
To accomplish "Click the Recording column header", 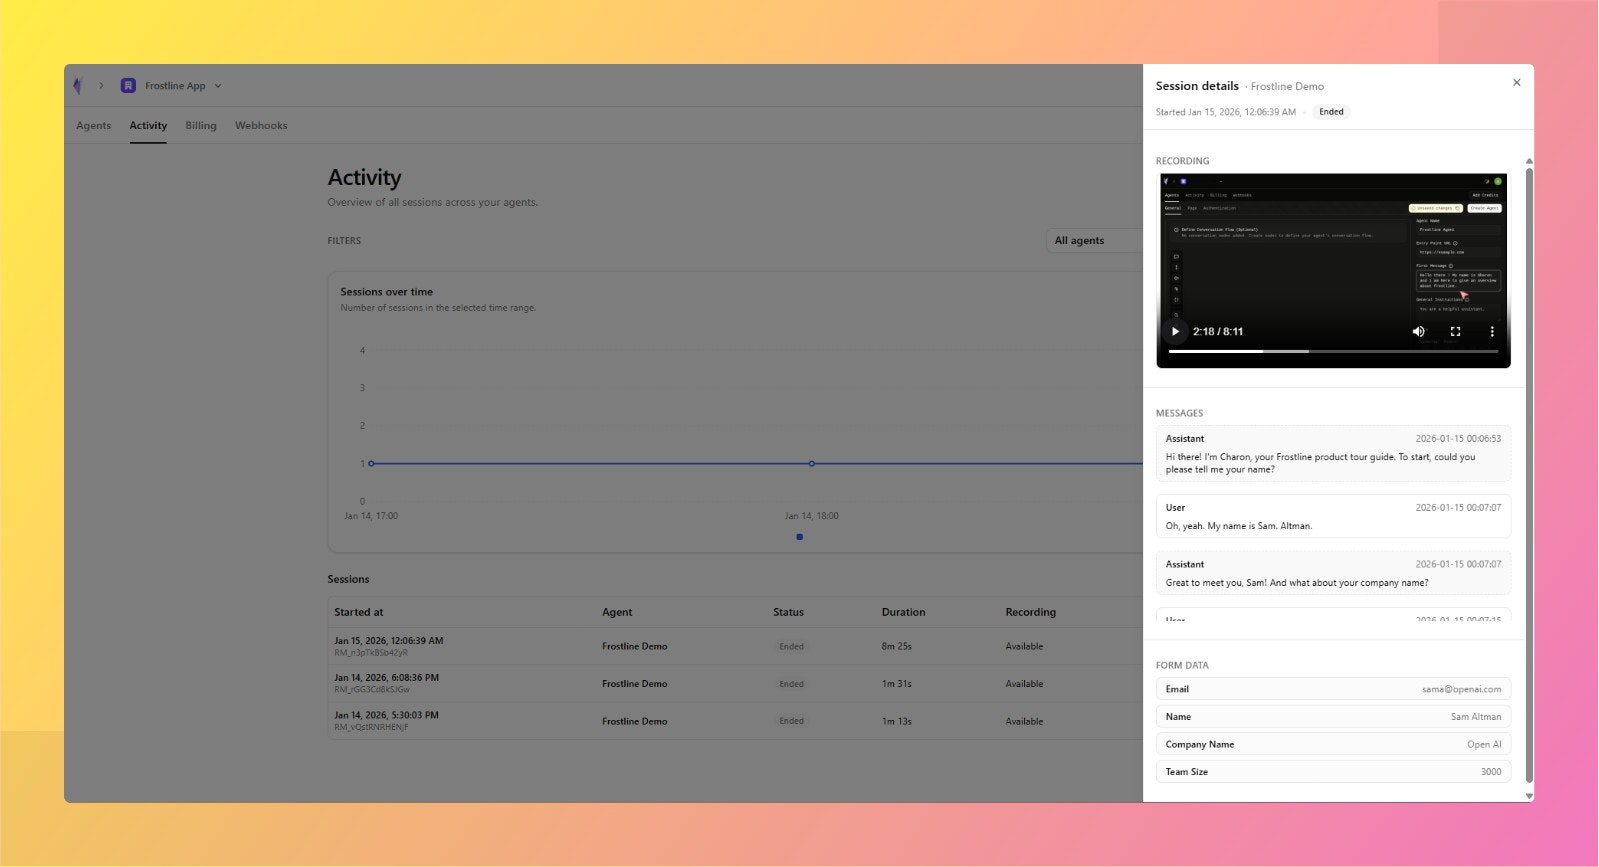I will (1030, 612).
